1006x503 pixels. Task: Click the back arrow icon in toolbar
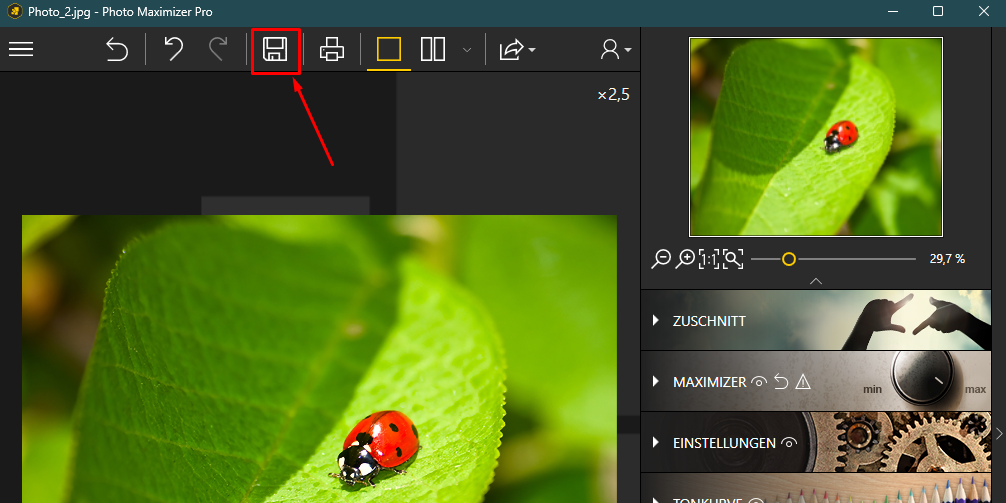pos(117,49)
